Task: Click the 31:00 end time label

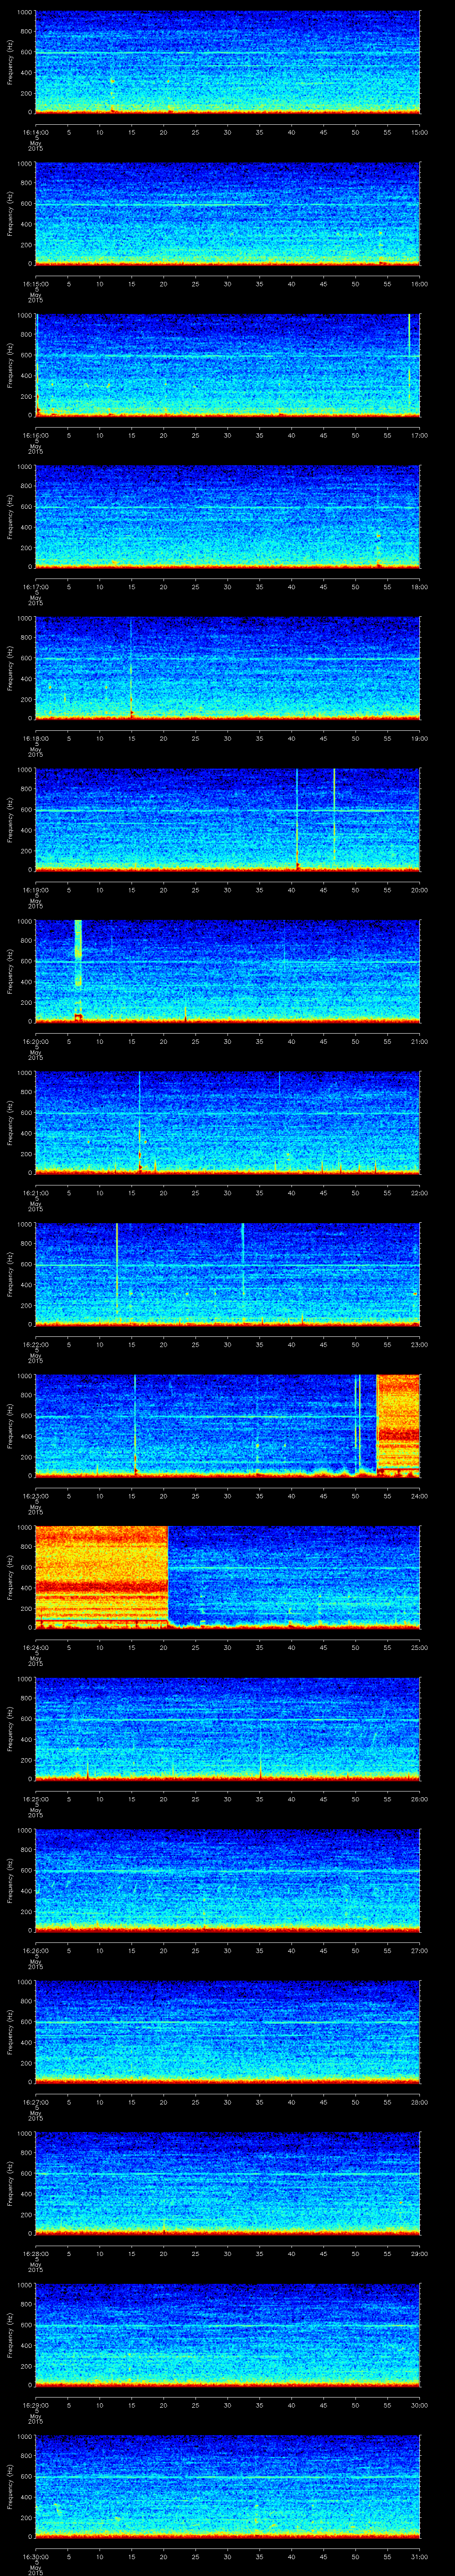Action: pyautogui.click(x=419, y=2556)
